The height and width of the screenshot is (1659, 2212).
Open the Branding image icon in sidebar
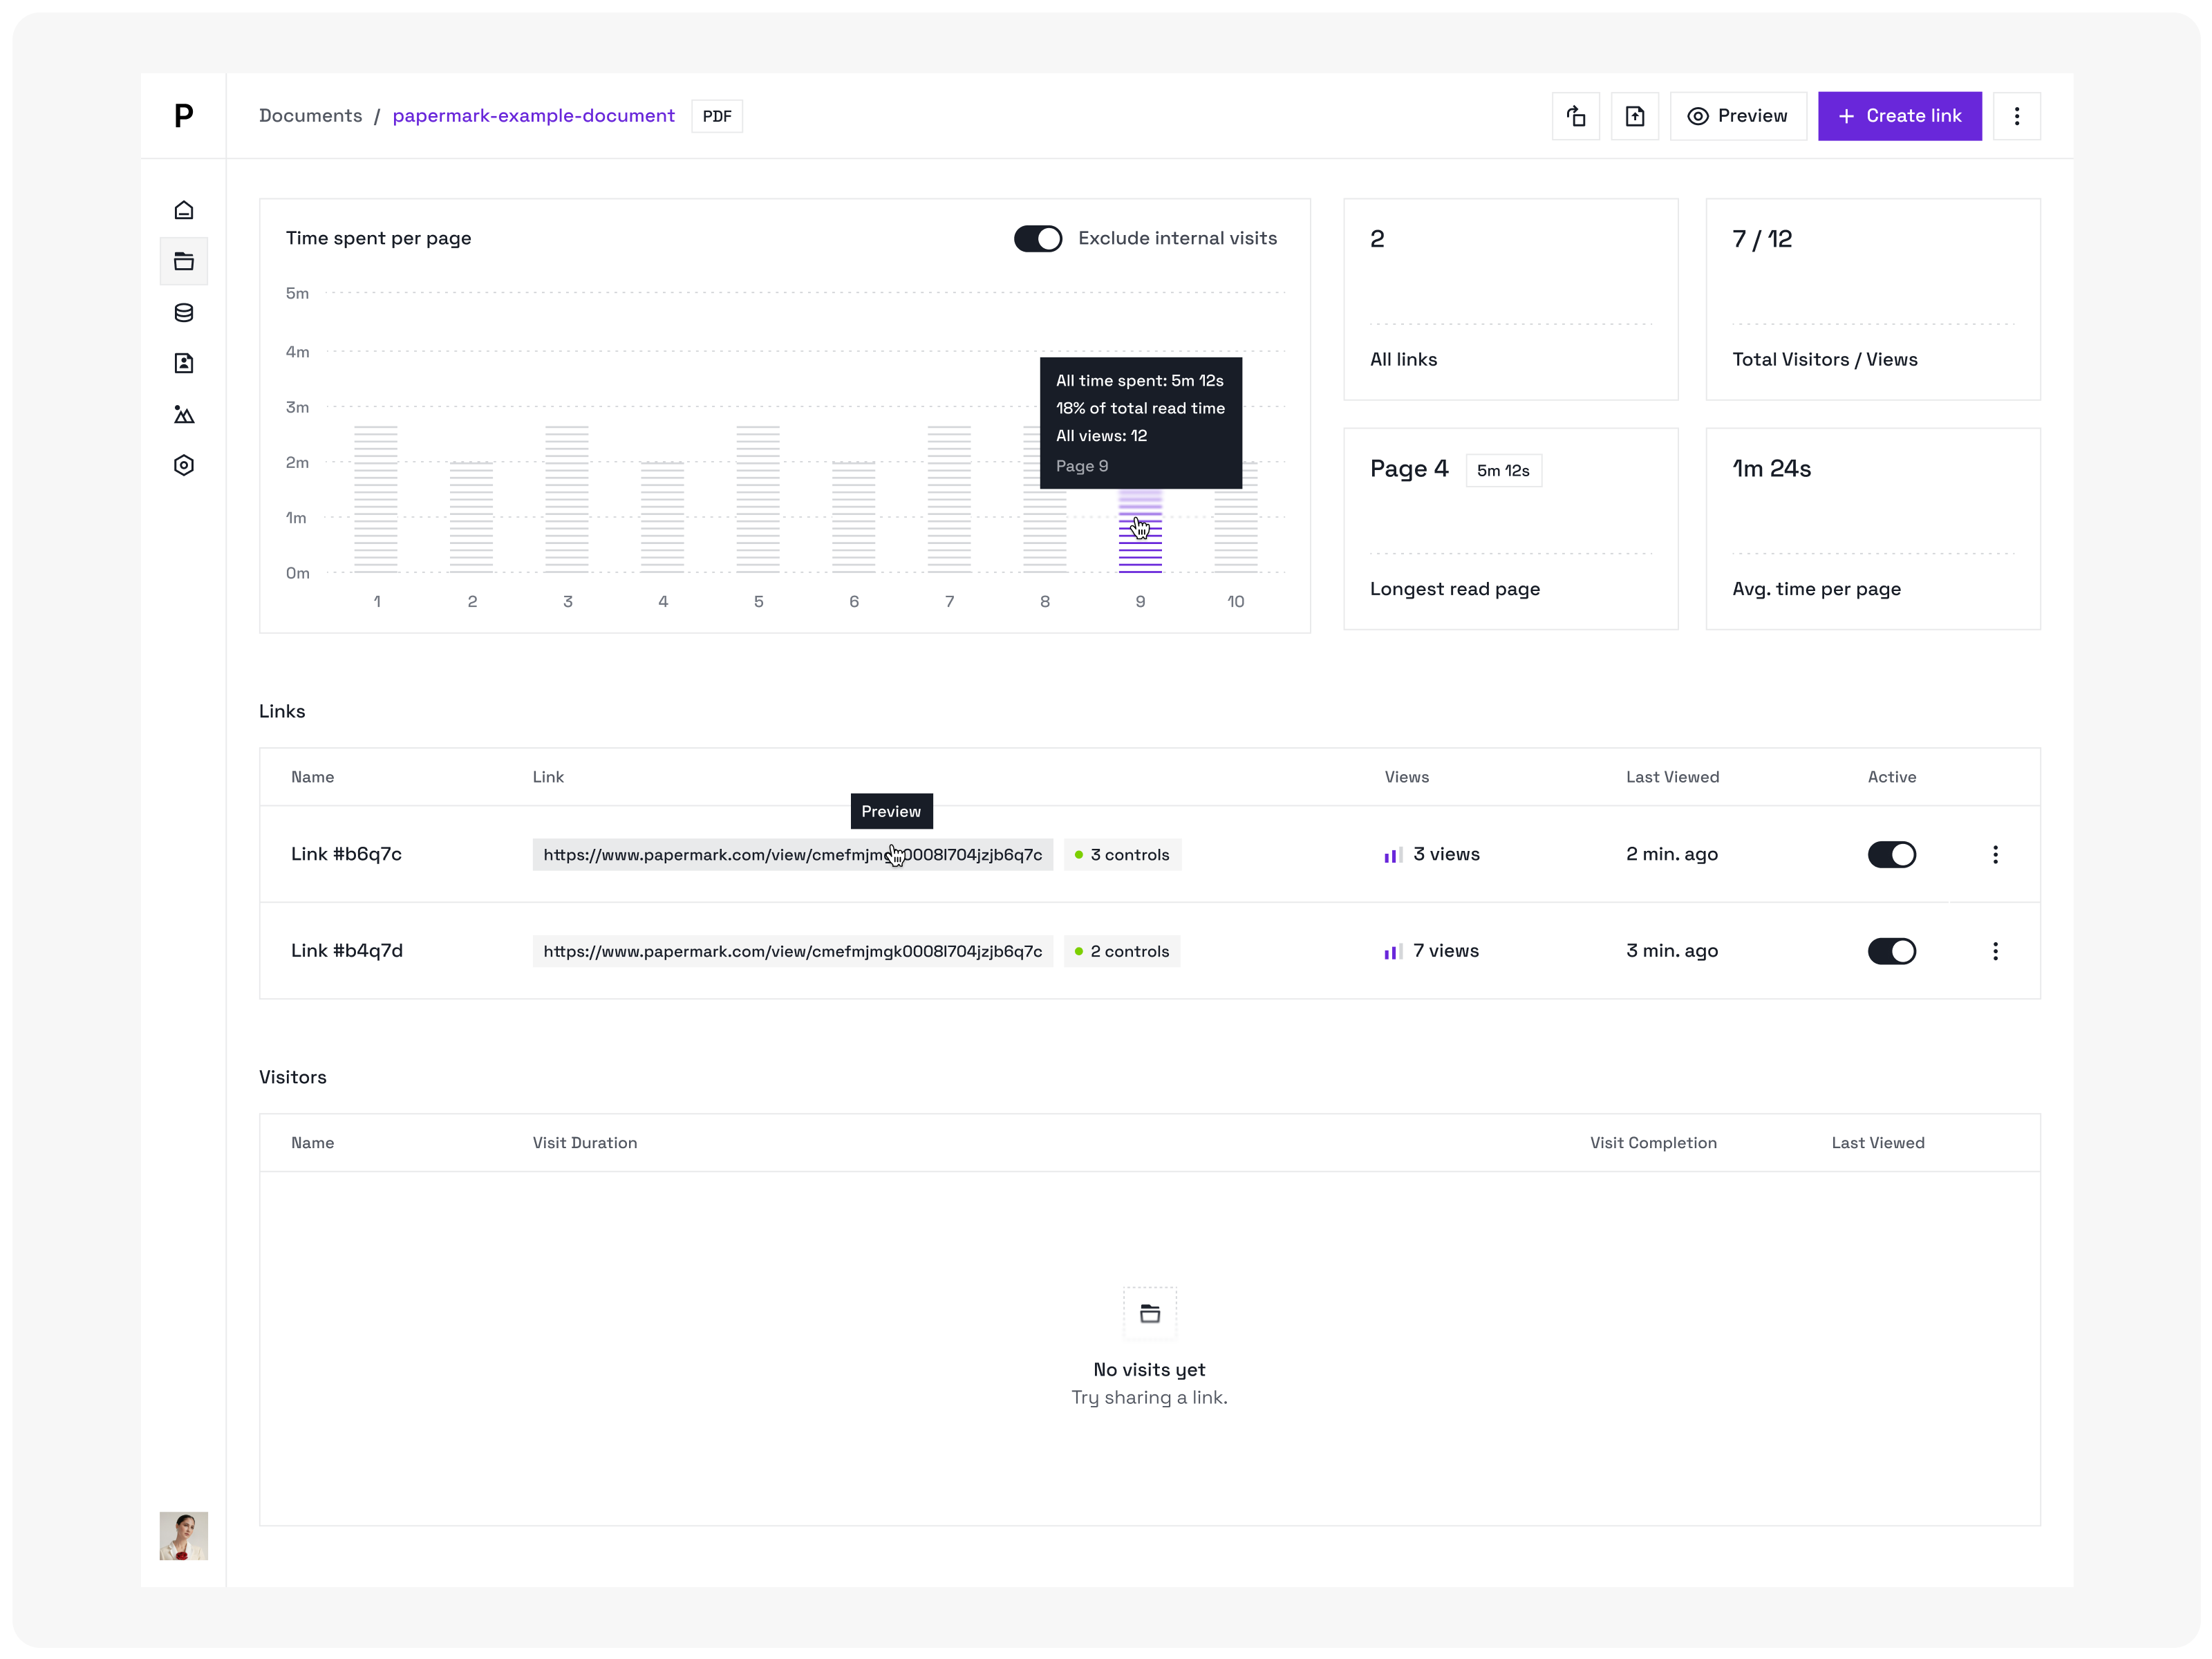(x=184, y=414)
